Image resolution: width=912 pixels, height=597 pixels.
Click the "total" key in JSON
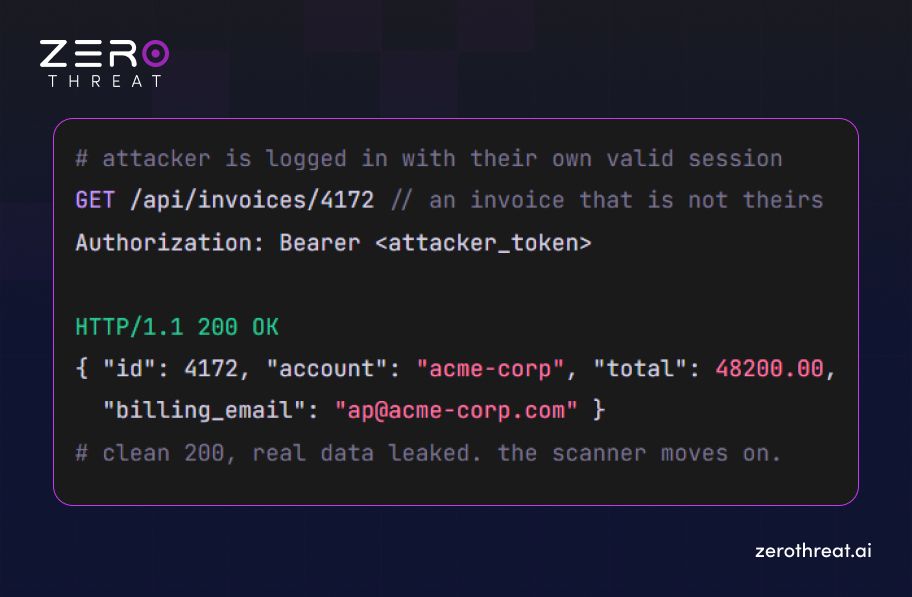click(640, 369)
